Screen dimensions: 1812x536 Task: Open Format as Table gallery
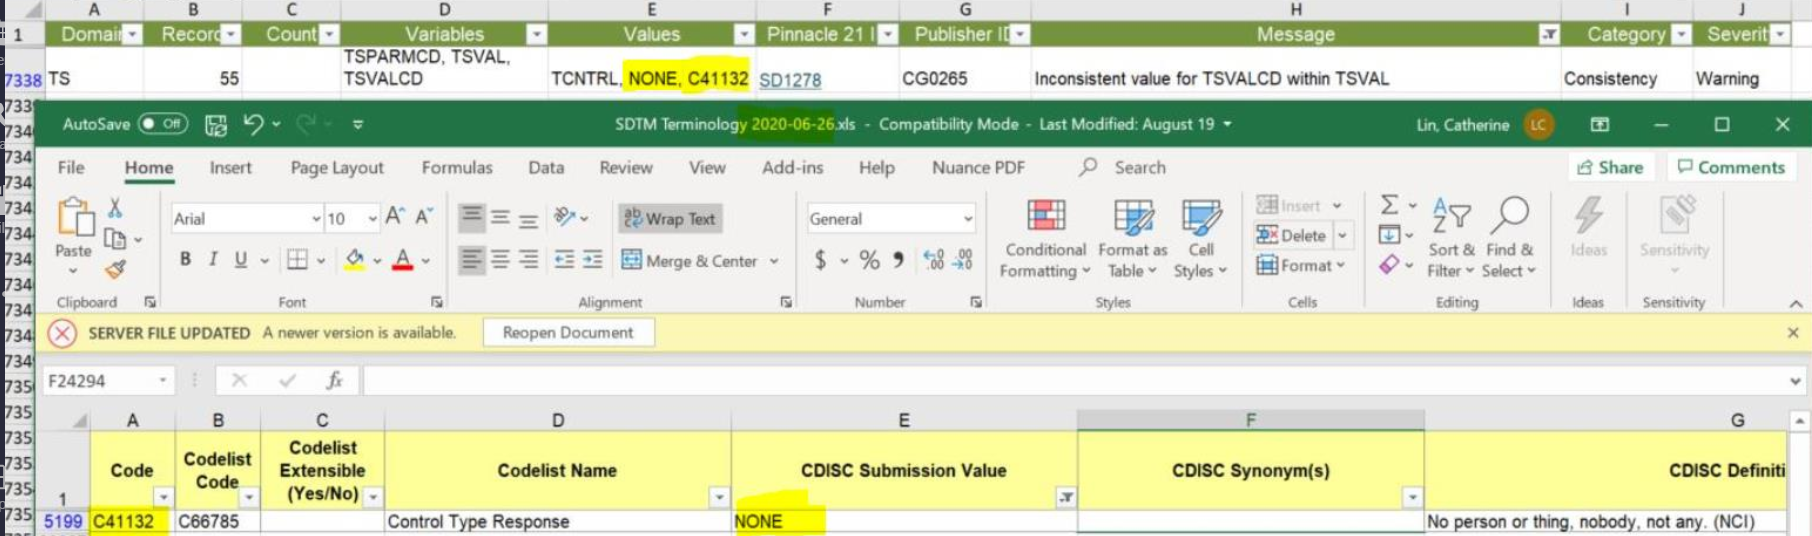click(x=1133, y=240)
